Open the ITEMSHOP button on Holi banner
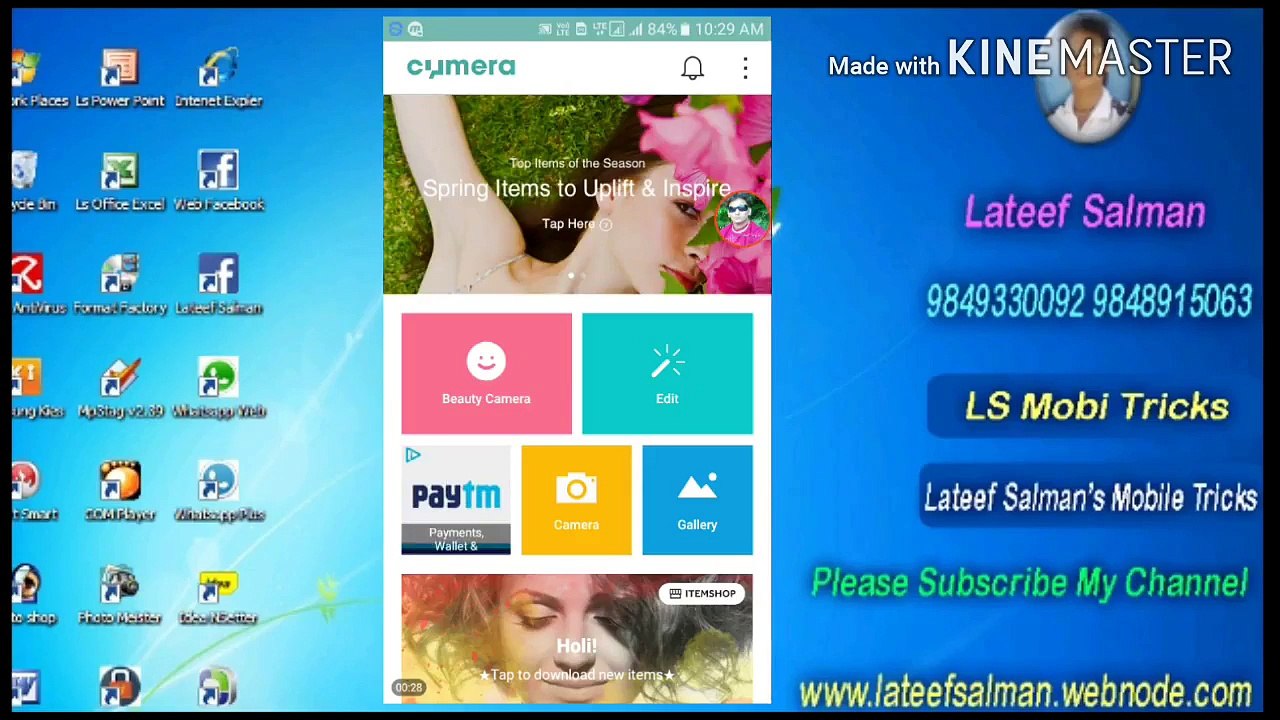Image resolution: width=1280 pixels, height=720 pixels. (702, 594)
